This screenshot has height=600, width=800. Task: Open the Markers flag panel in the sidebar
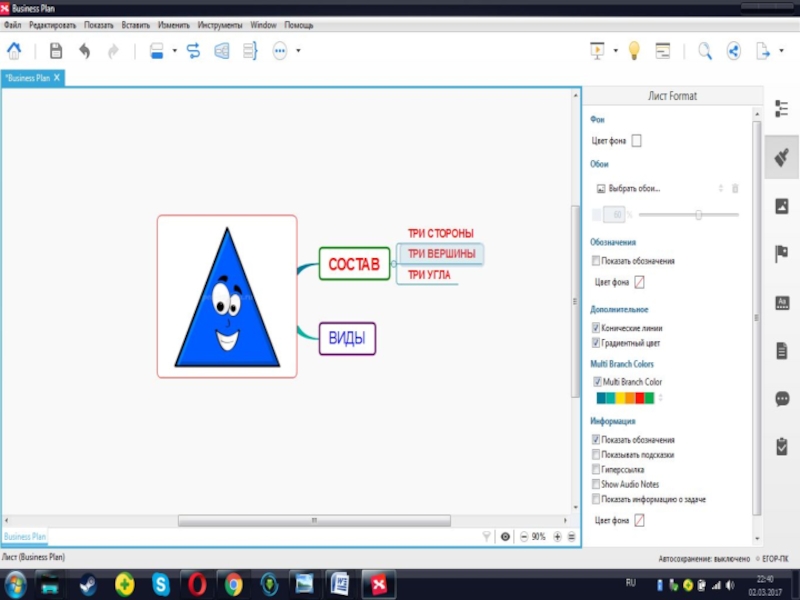click(x=782, y=253)
